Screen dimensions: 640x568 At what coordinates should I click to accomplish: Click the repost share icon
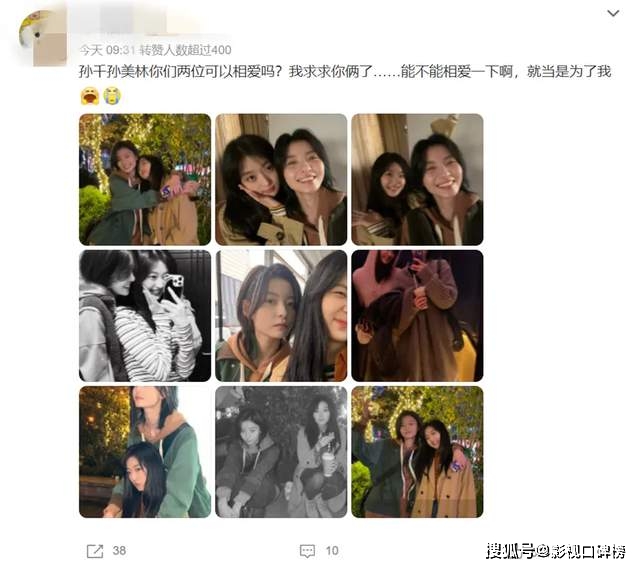pos(95,551)
